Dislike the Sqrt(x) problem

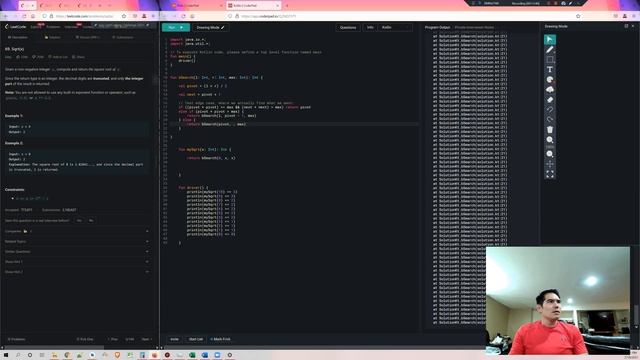pos(38,57)
